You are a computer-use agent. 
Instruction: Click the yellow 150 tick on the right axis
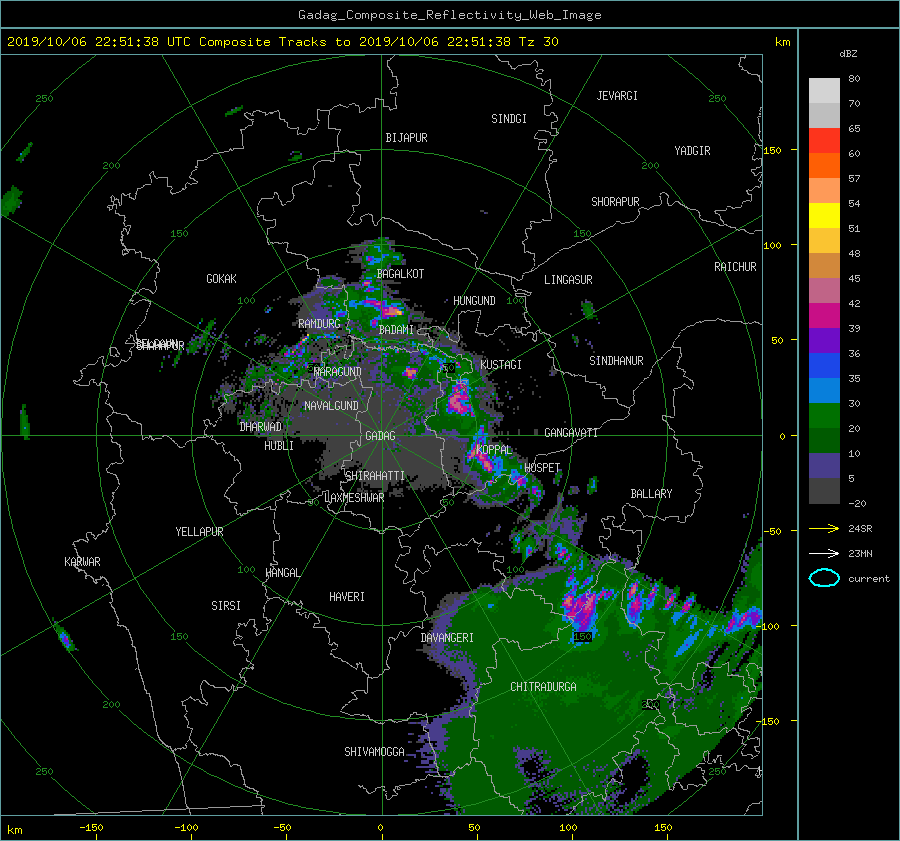[773, 150]
